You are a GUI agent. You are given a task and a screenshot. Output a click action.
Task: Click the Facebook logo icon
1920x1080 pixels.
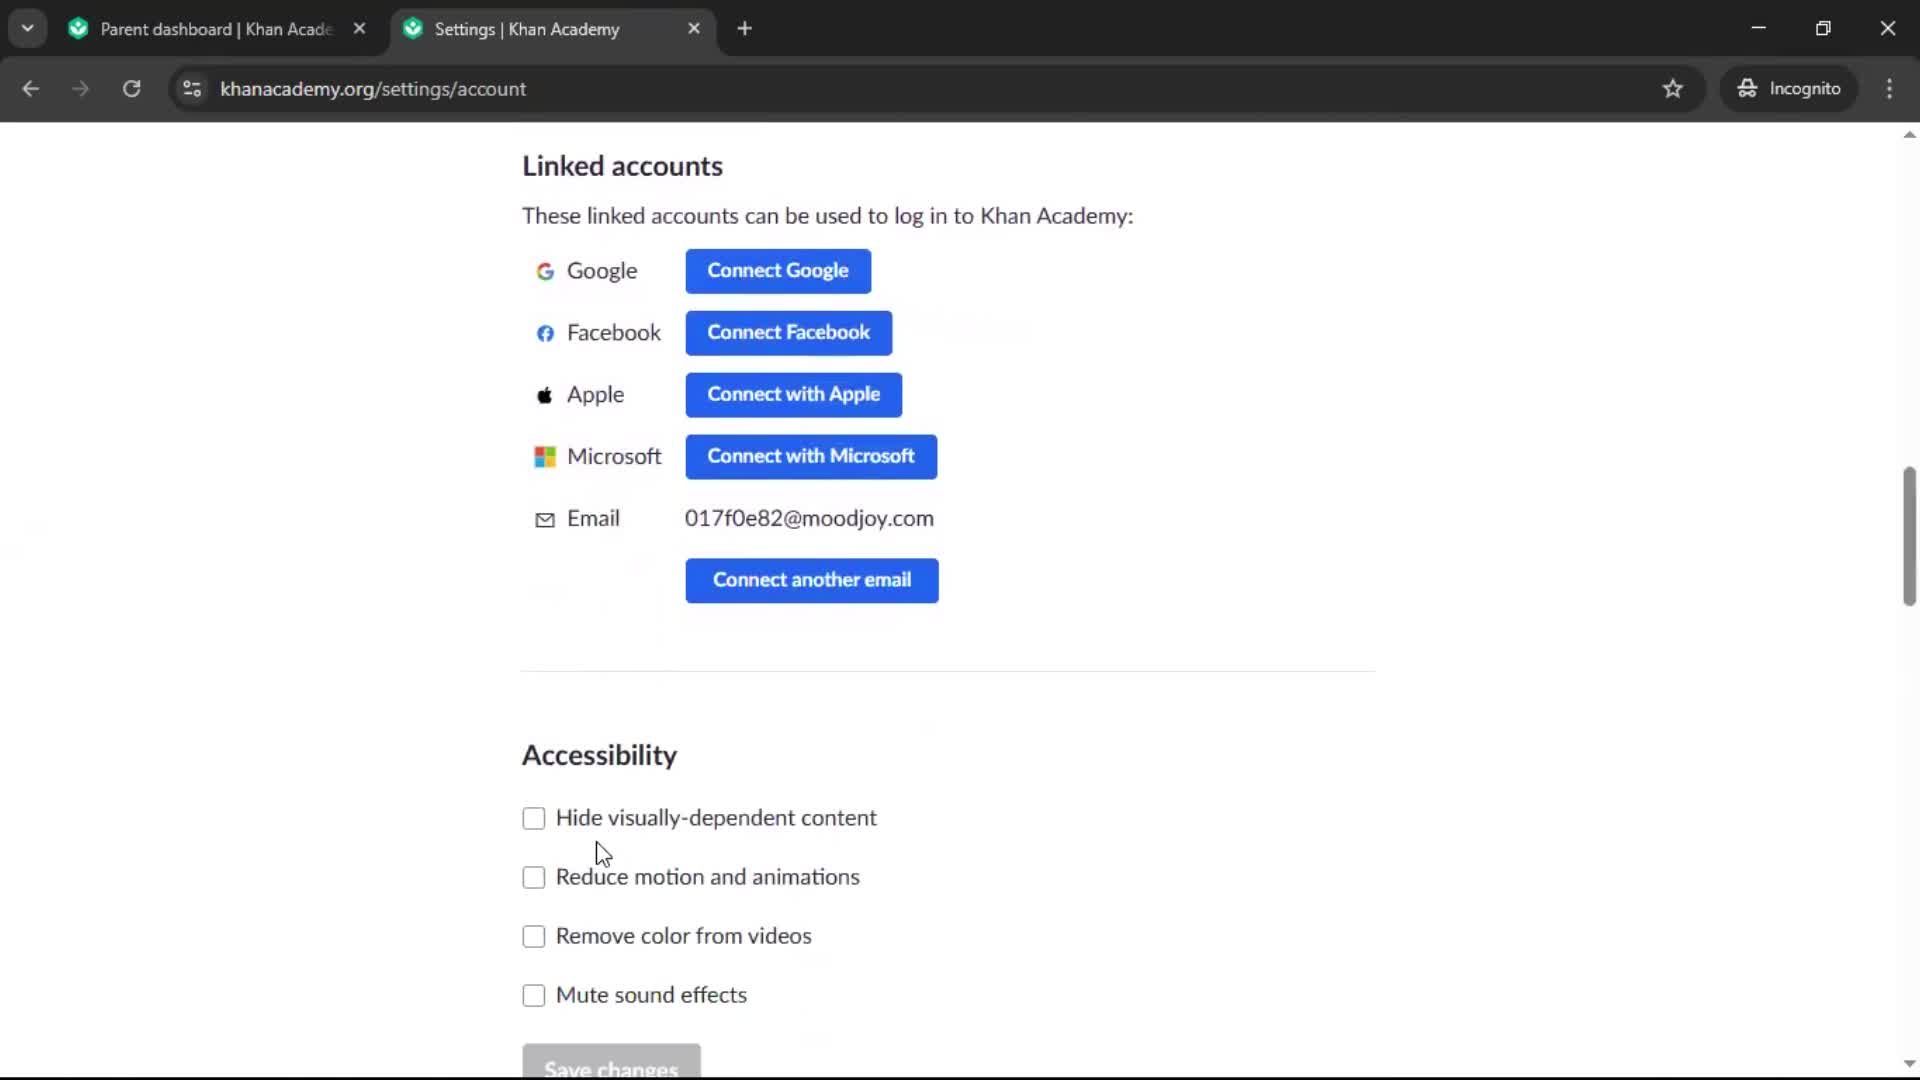click(545, 334)
